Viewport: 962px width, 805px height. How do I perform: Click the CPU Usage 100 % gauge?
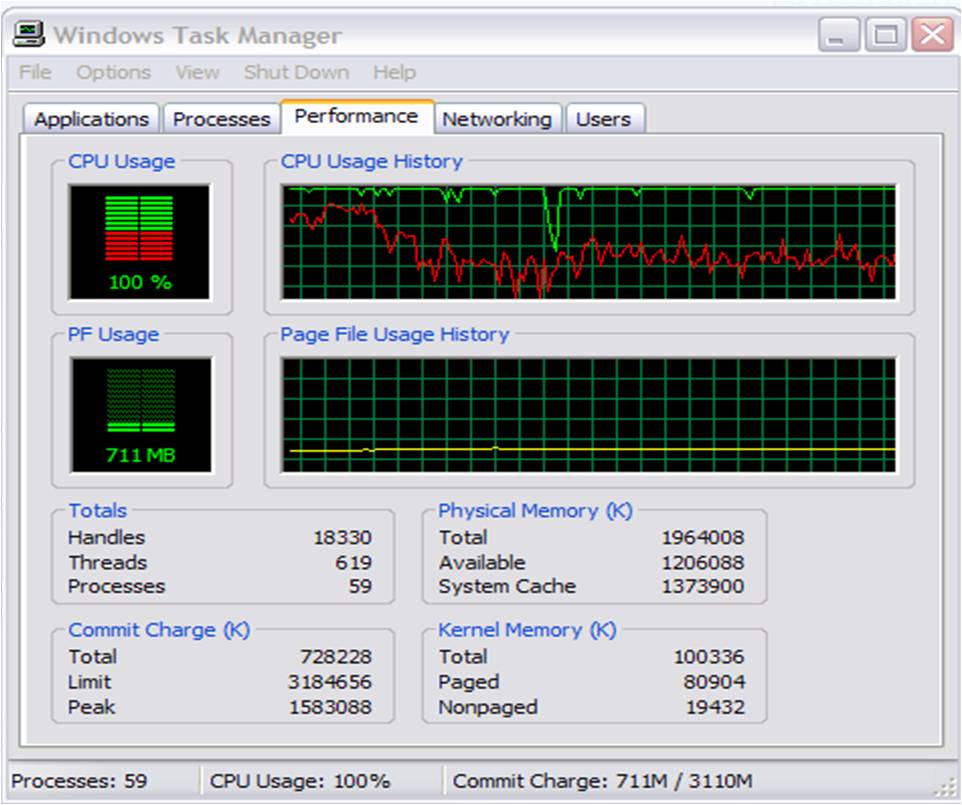point(139,242)
